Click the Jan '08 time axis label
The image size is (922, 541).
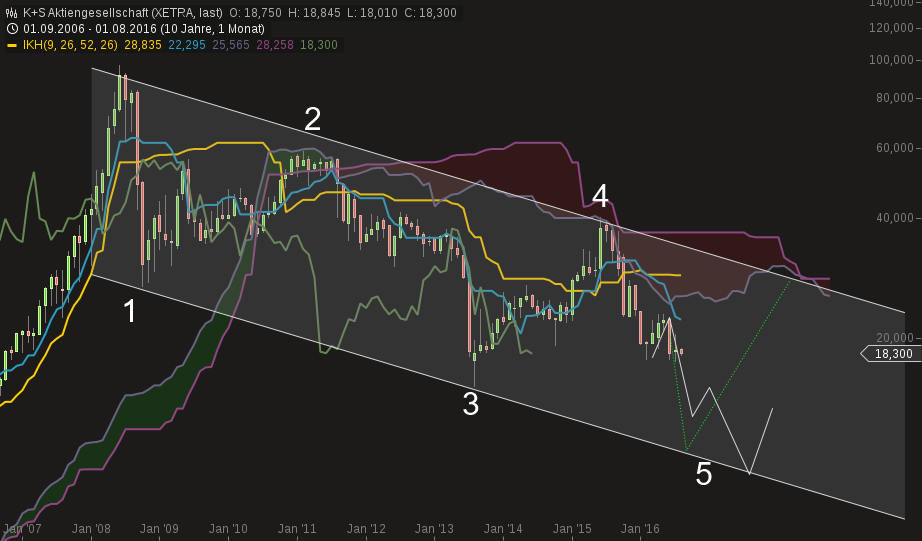coord(91,529)
